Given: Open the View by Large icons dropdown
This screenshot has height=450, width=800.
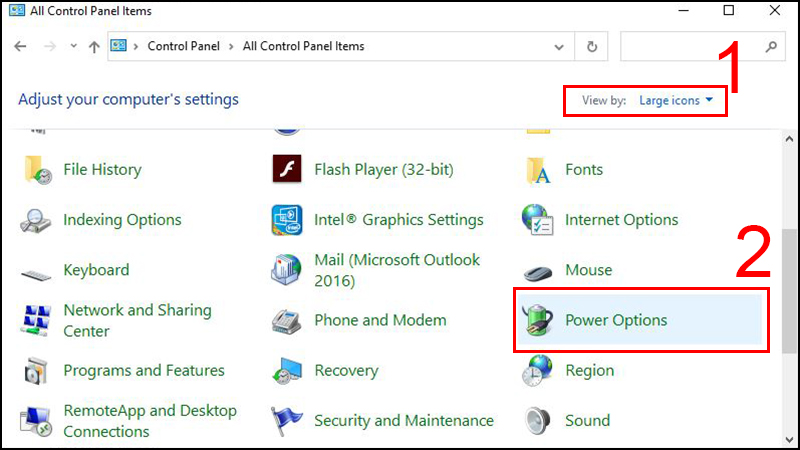Looking at the screenshot, I should 676,100.
